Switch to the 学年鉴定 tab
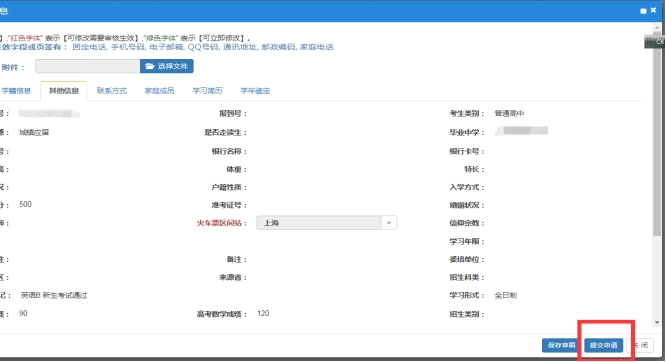 [255, 90]
